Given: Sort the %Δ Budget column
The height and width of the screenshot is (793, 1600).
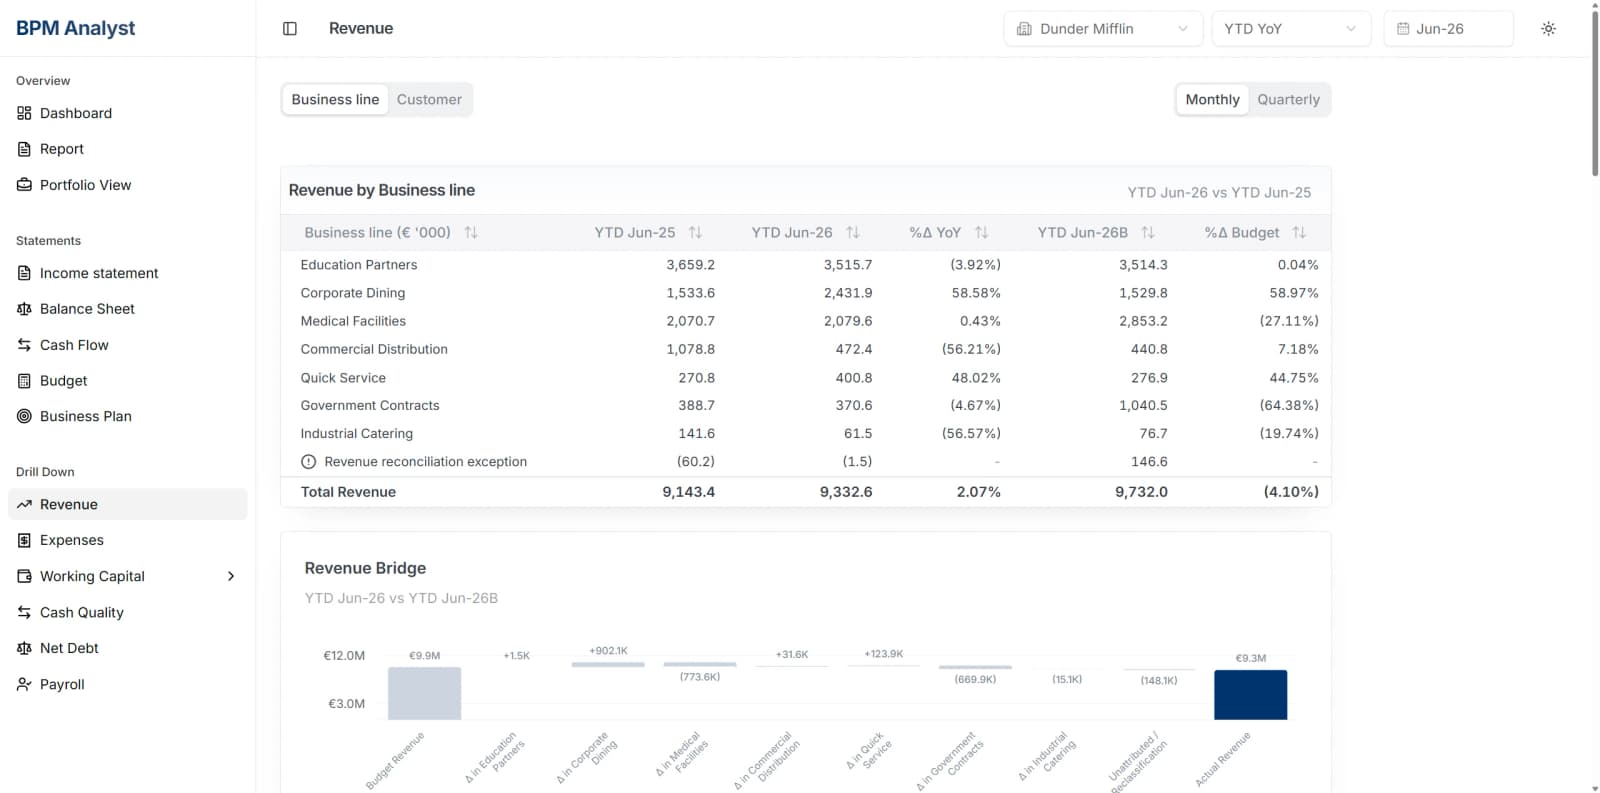Looking at the screenshot, I should pyautogui.click(x=1299, y=232).
